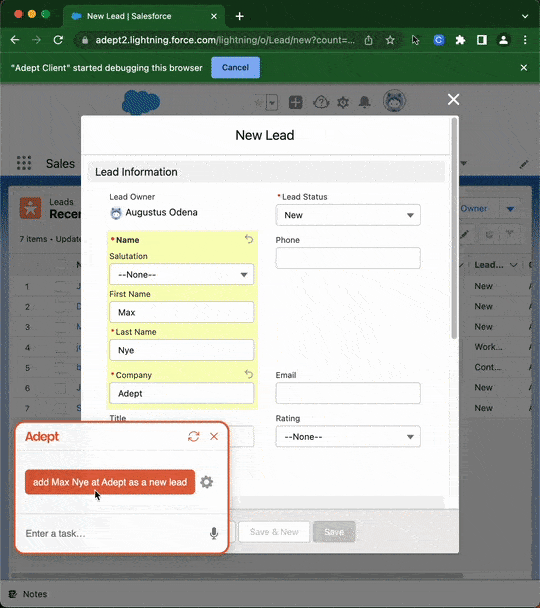
Task: Open Adept task settings gear
Action: [x=207, y=482]
